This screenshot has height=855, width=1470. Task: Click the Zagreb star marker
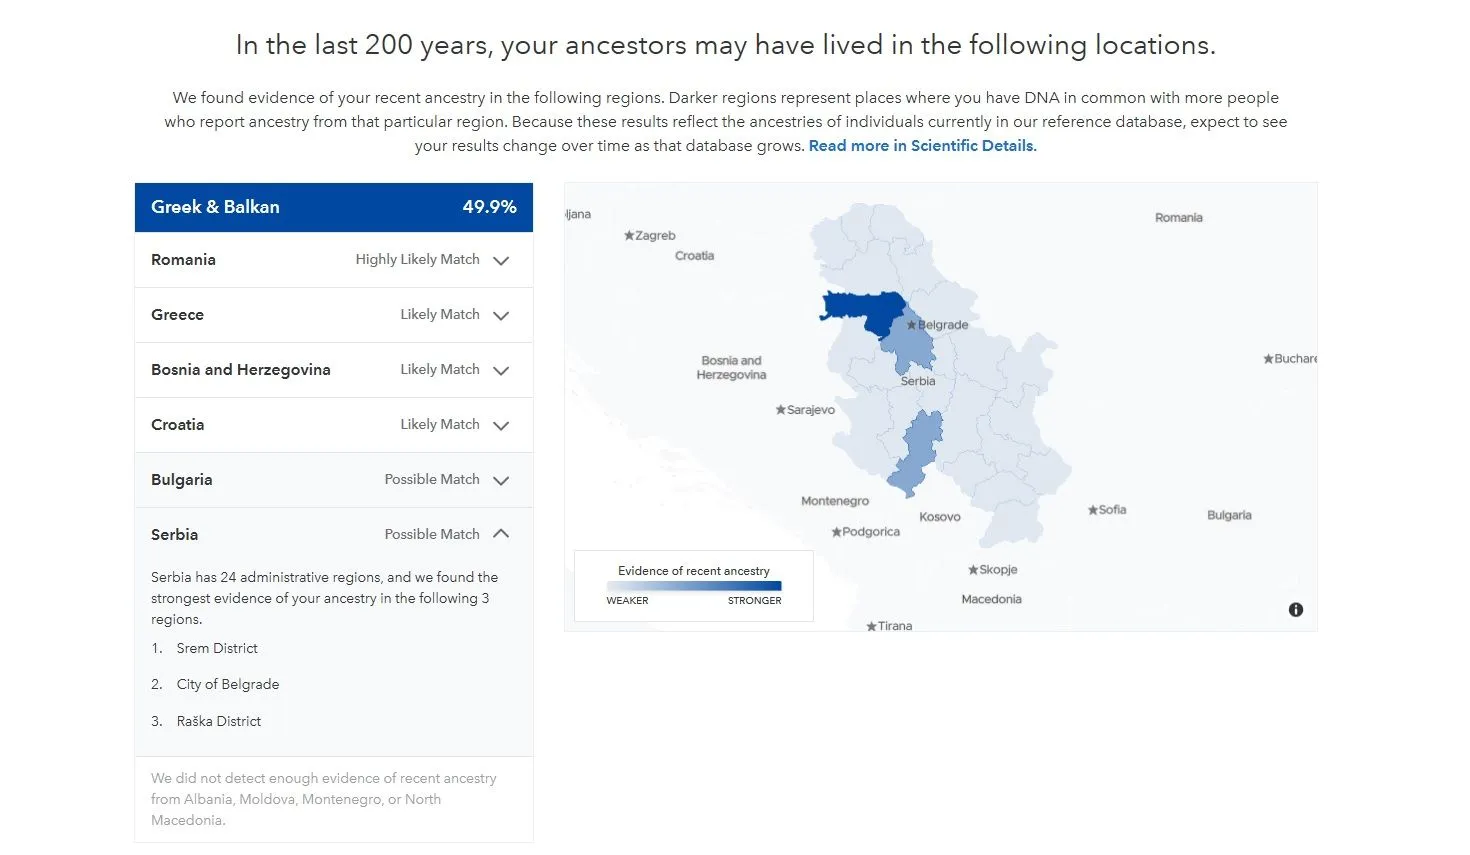tap(629, 236)
